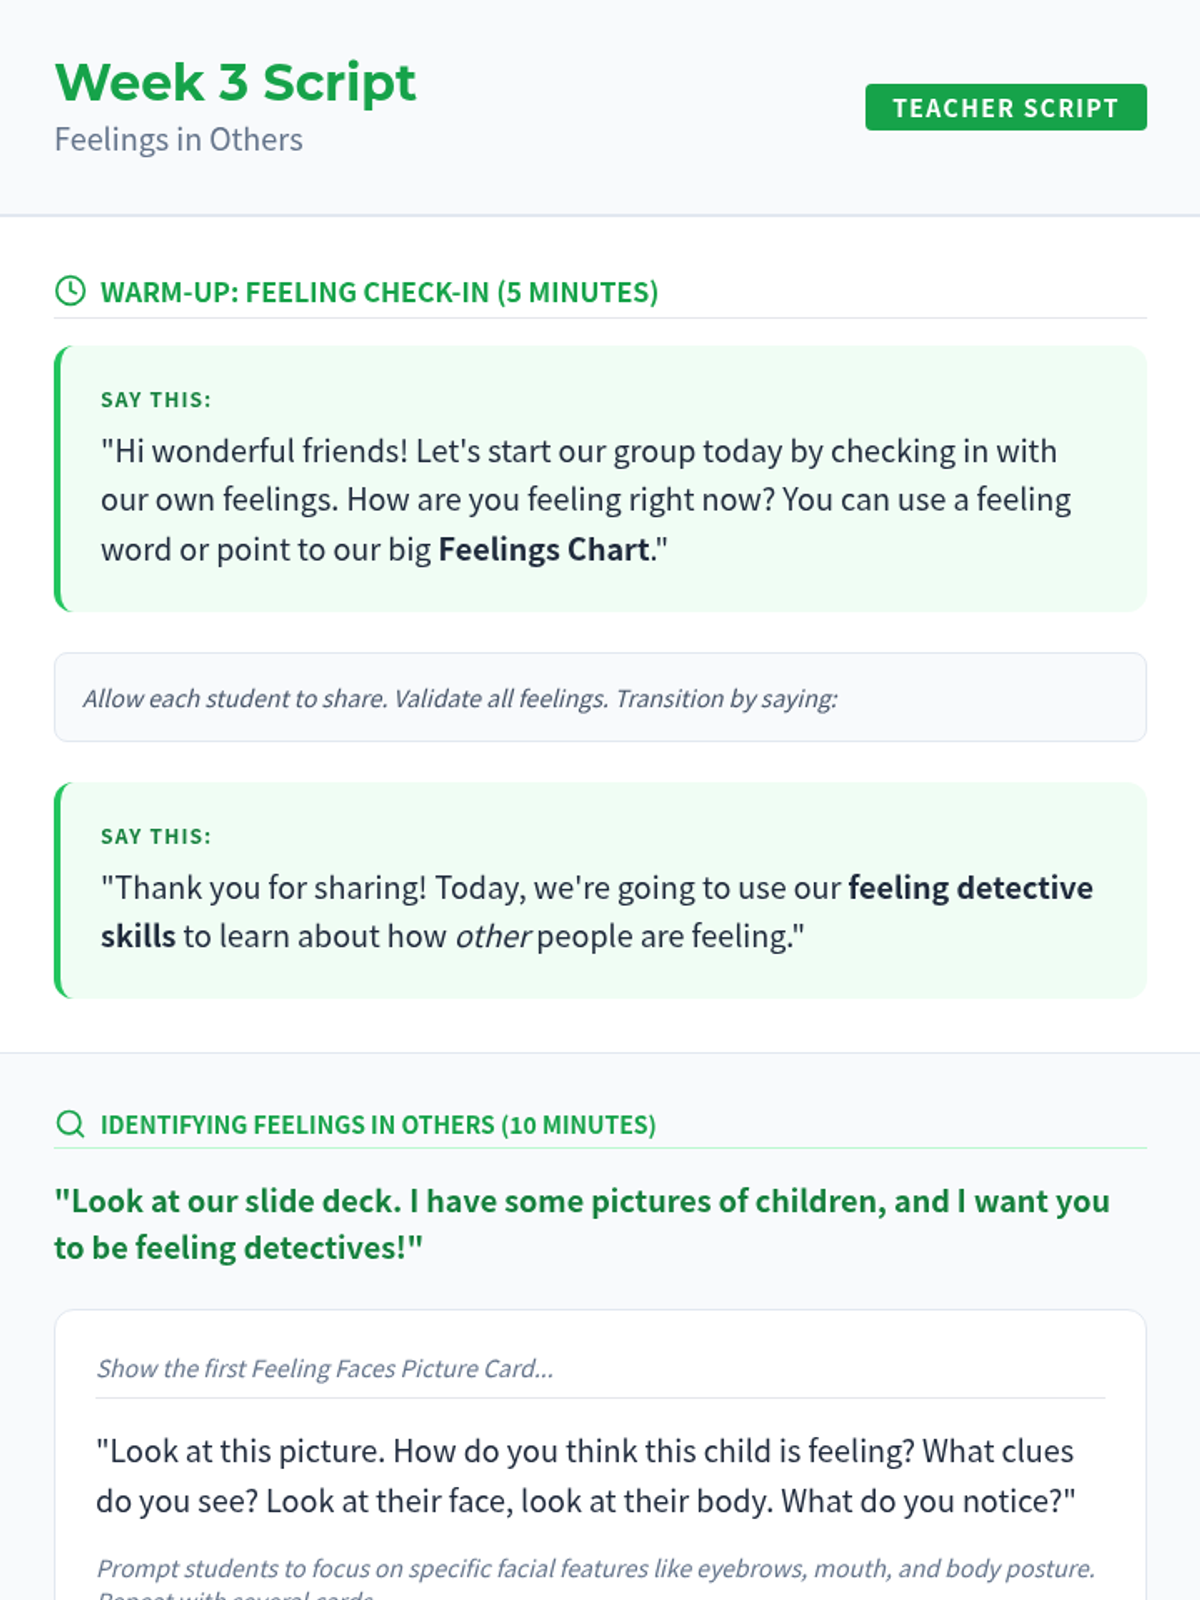1200x1600 pixels.
Task: Click the "Allow each student to share" note
Action: (x=460, y=698)
